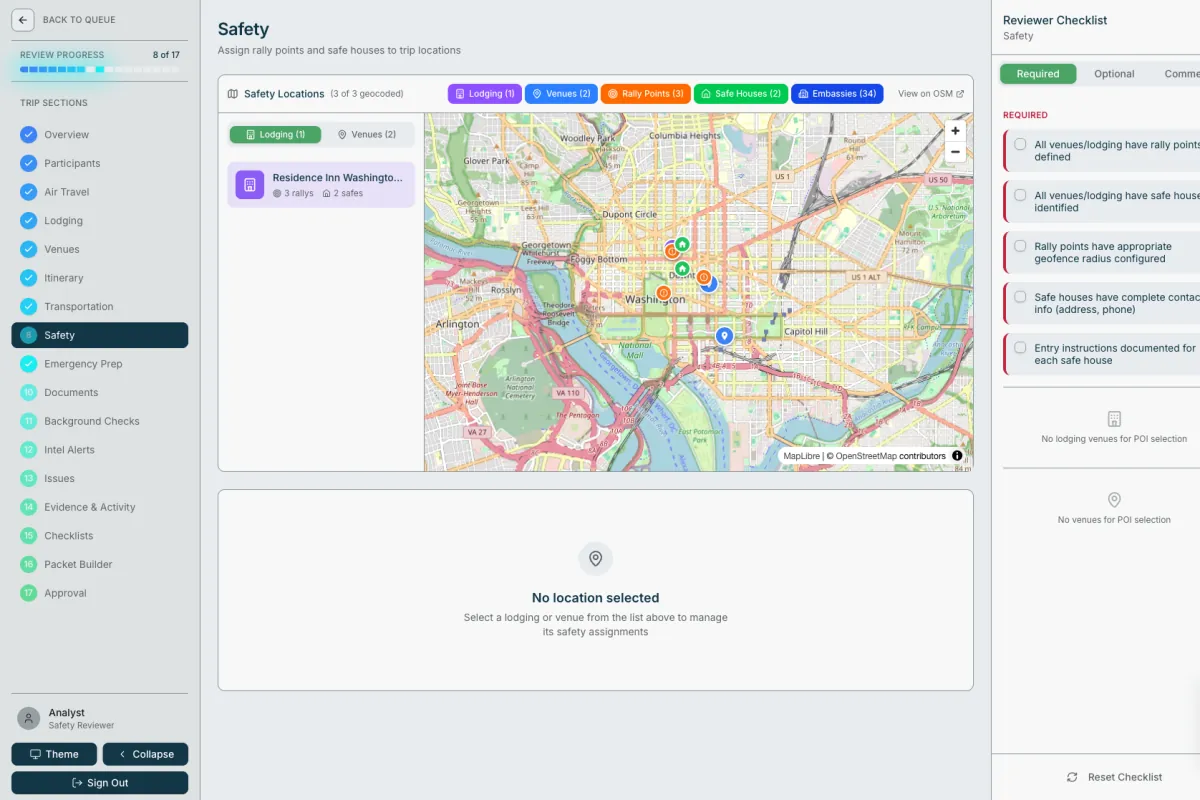1200x800 pixels.
Task: Toggle the Embassies (34) map filter
Action: (837, 94)
